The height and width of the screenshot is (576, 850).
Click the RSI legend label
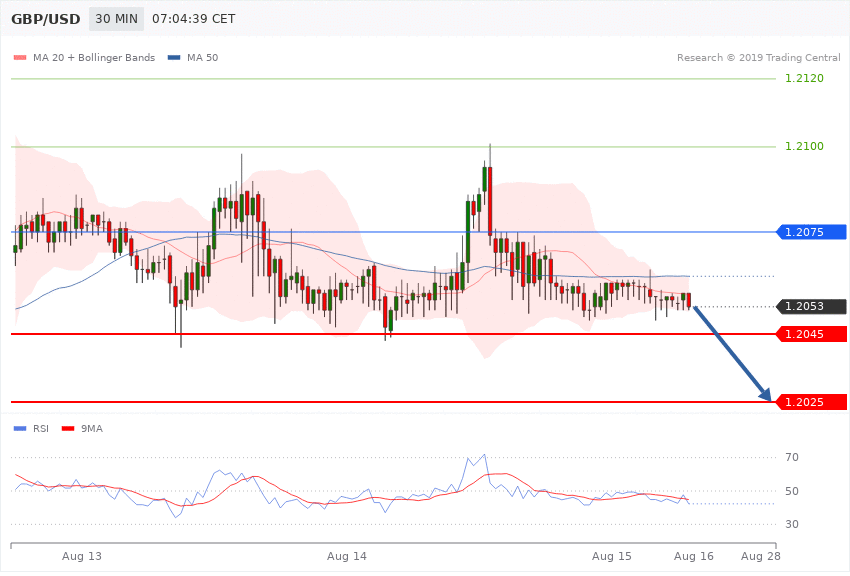(41, 429)
